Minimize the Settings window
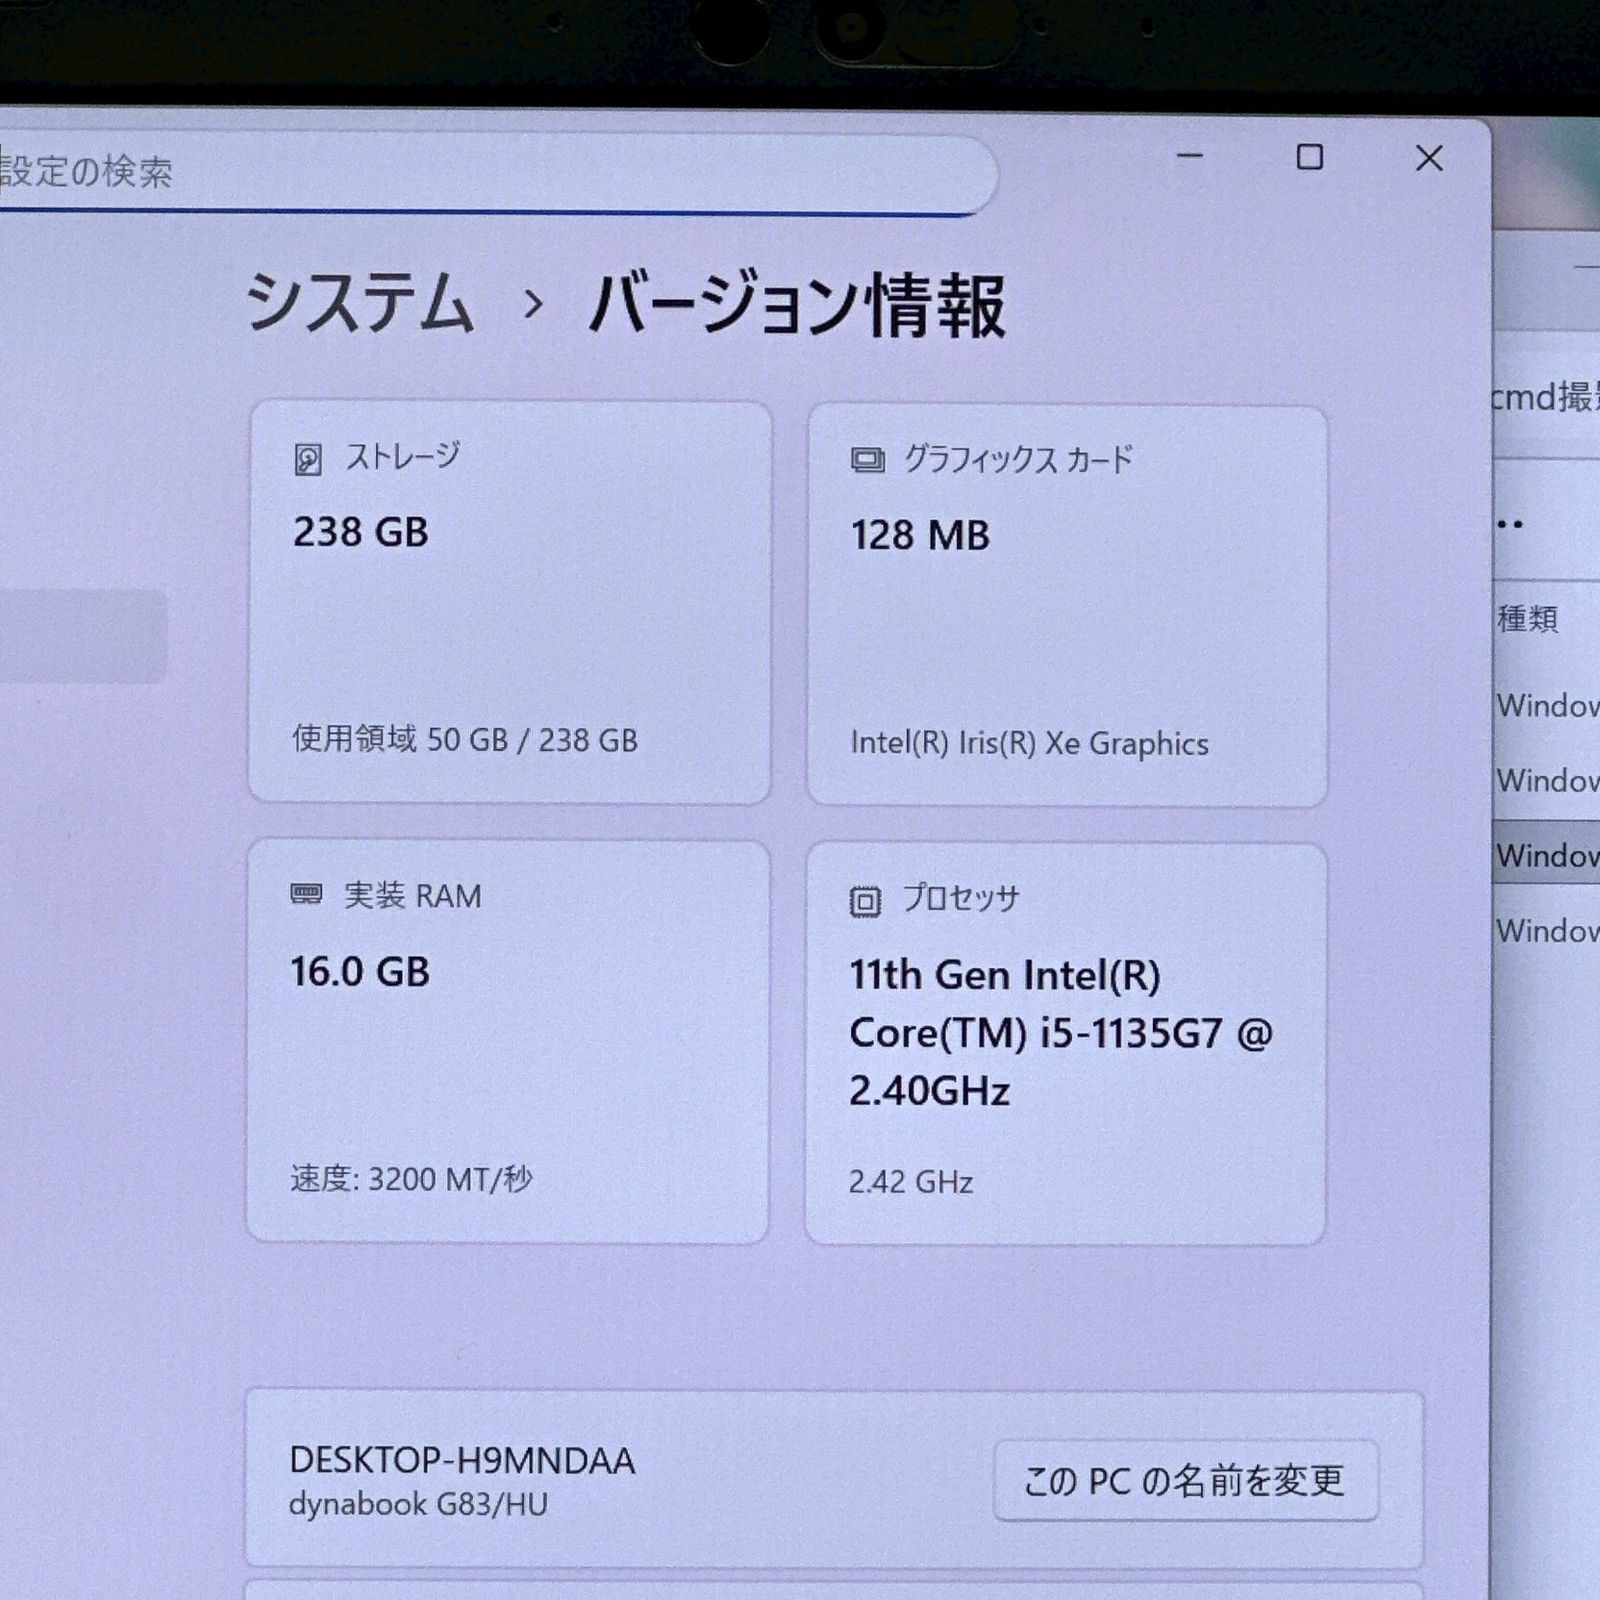Image resolution: width=1600 pixels, height=1600 pixels. 1189,158
